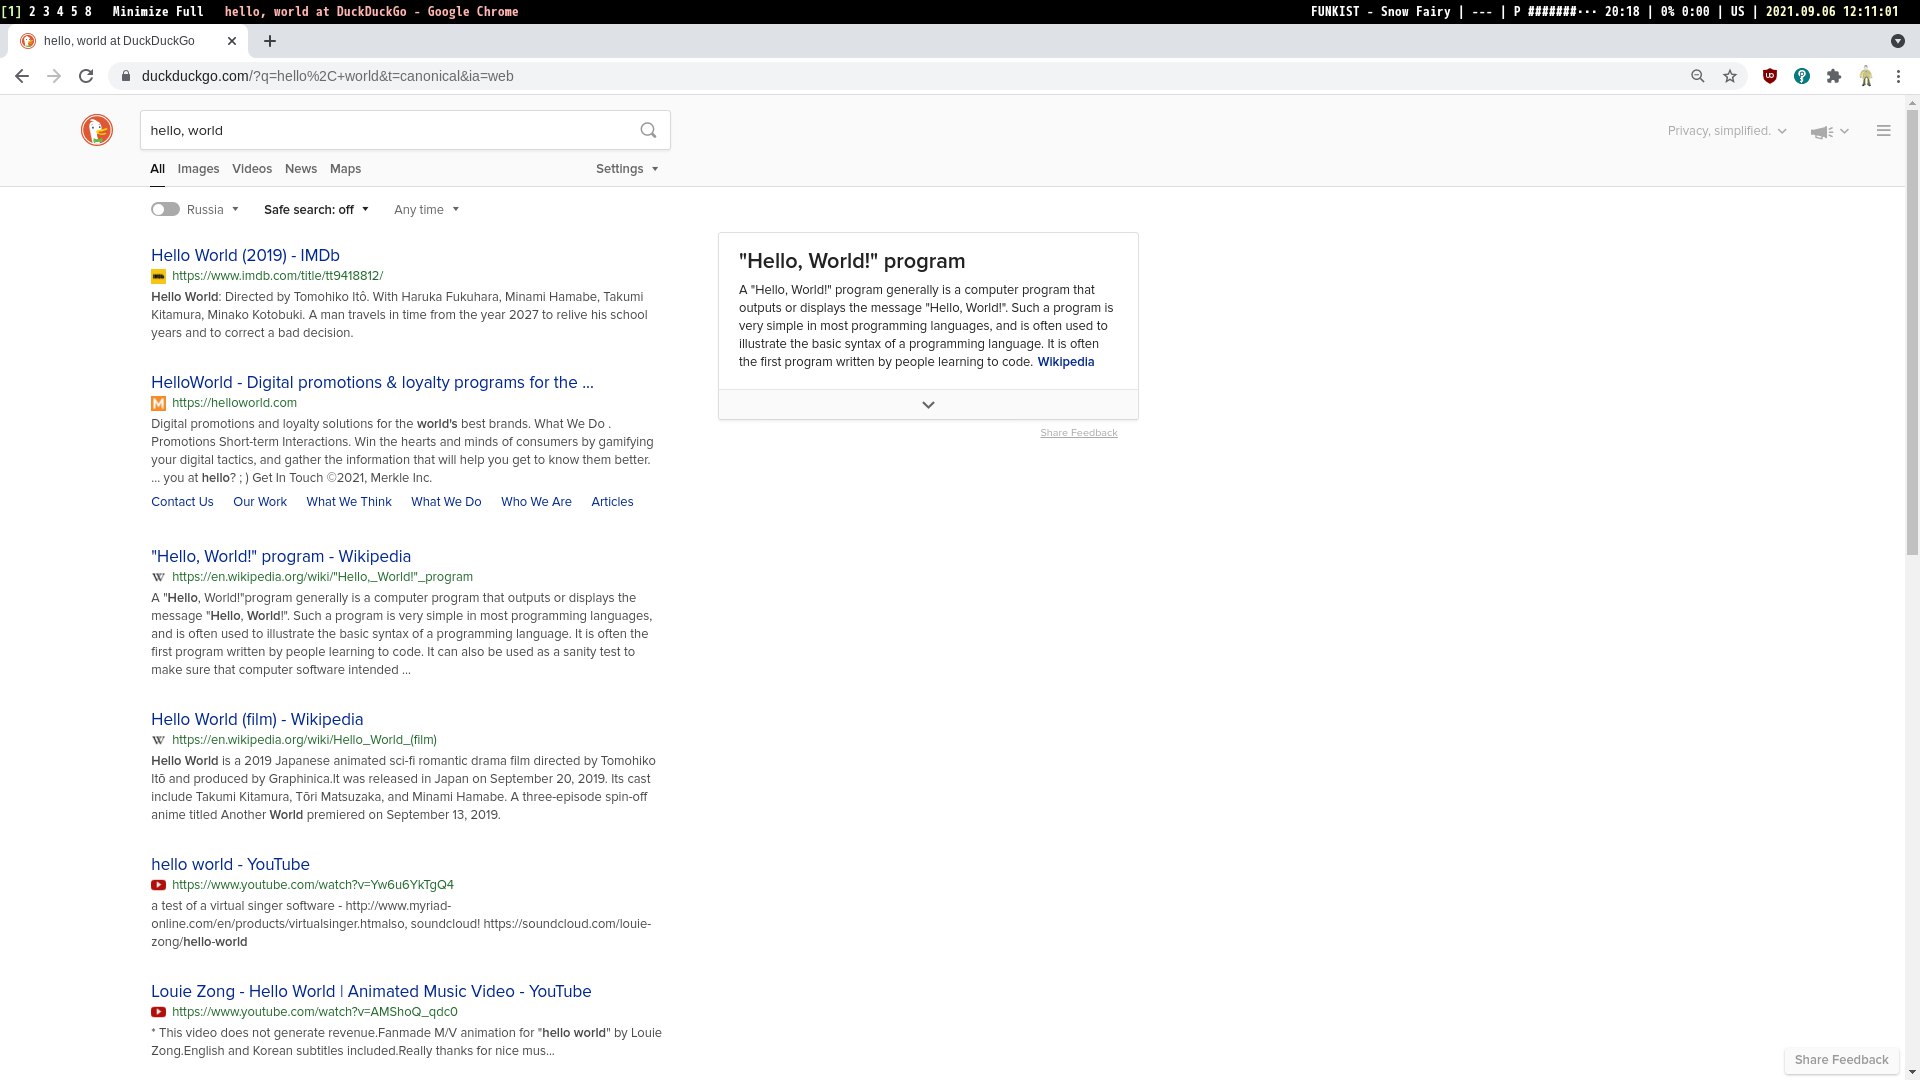Close the DuckDuckGo tab

232,41
